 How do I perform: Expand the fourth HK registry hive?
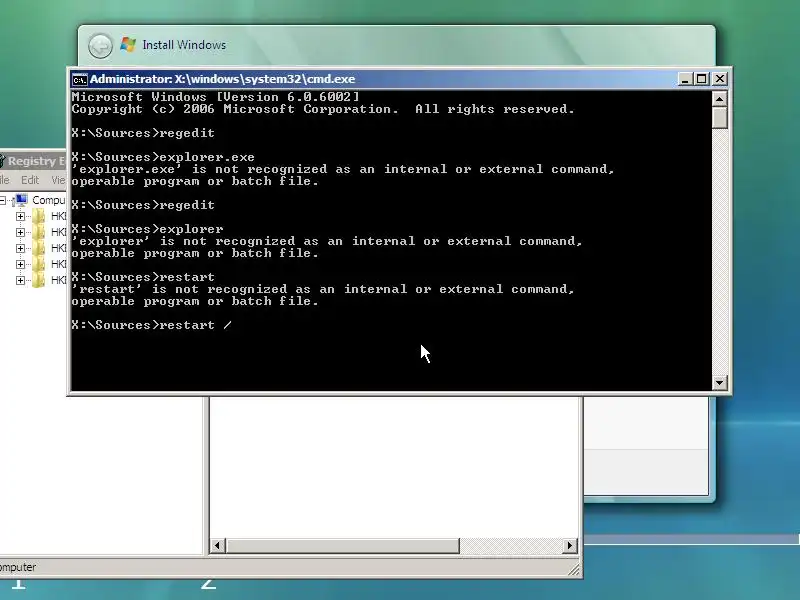20,264
